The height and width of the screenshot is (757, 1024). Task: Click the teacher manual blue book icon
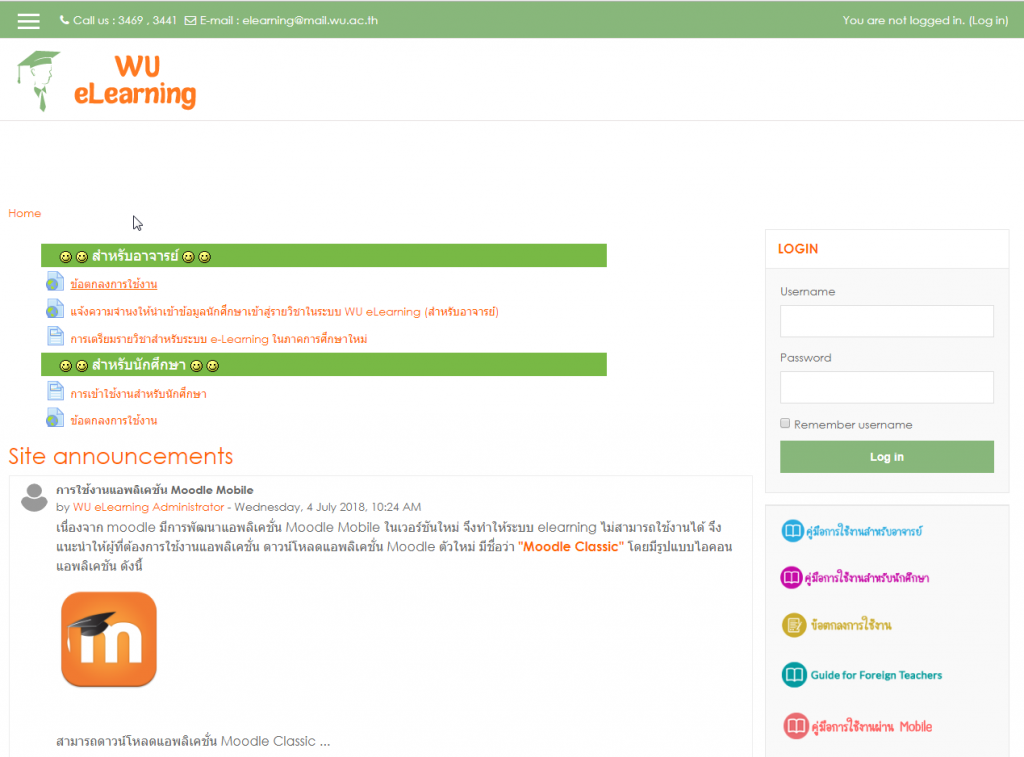(x=793, y=531)
